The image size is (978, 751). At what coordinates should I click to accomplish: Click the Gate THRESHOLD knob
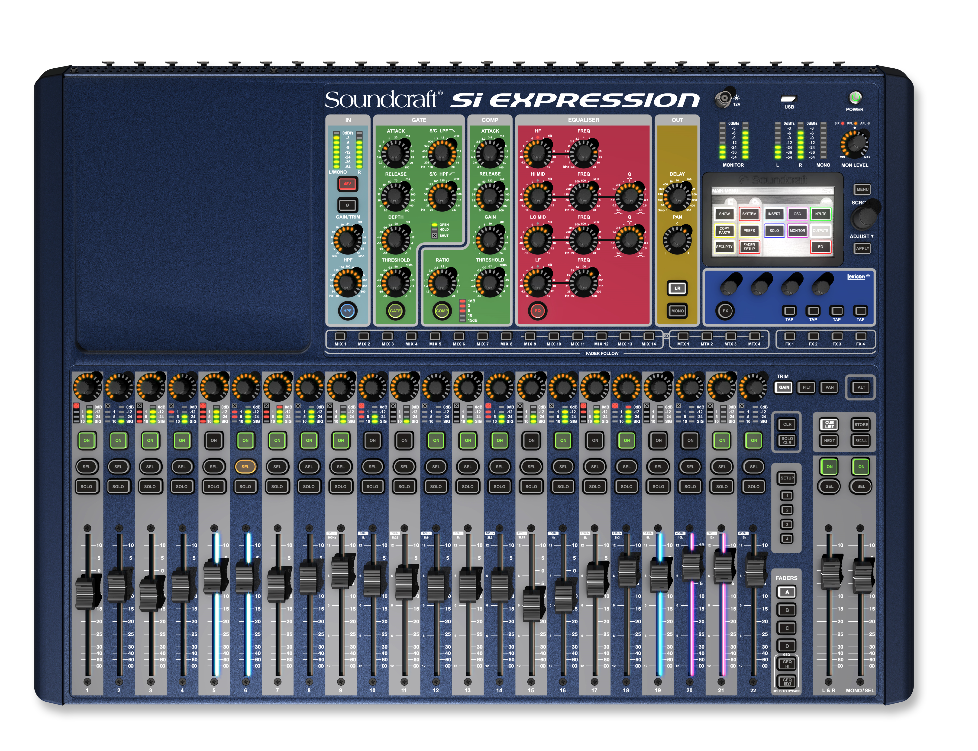[x=395, y=282]
